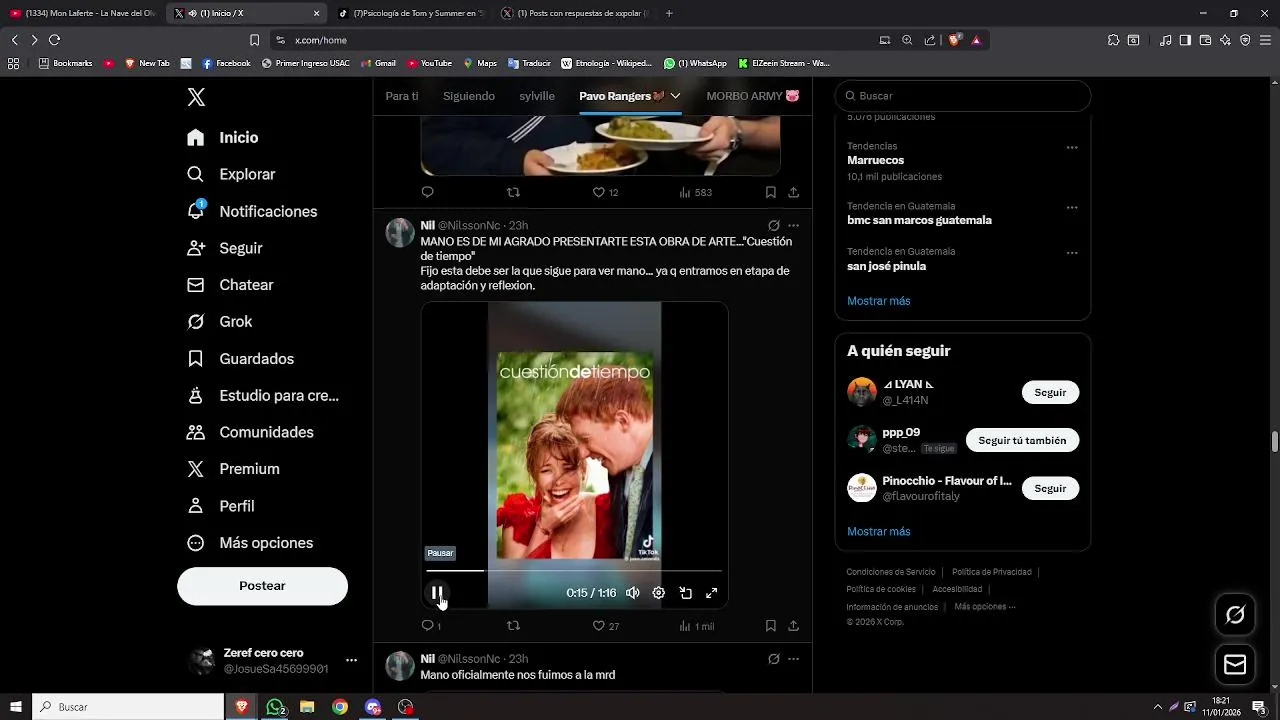Open video settings gear icon

click(658, 593)
